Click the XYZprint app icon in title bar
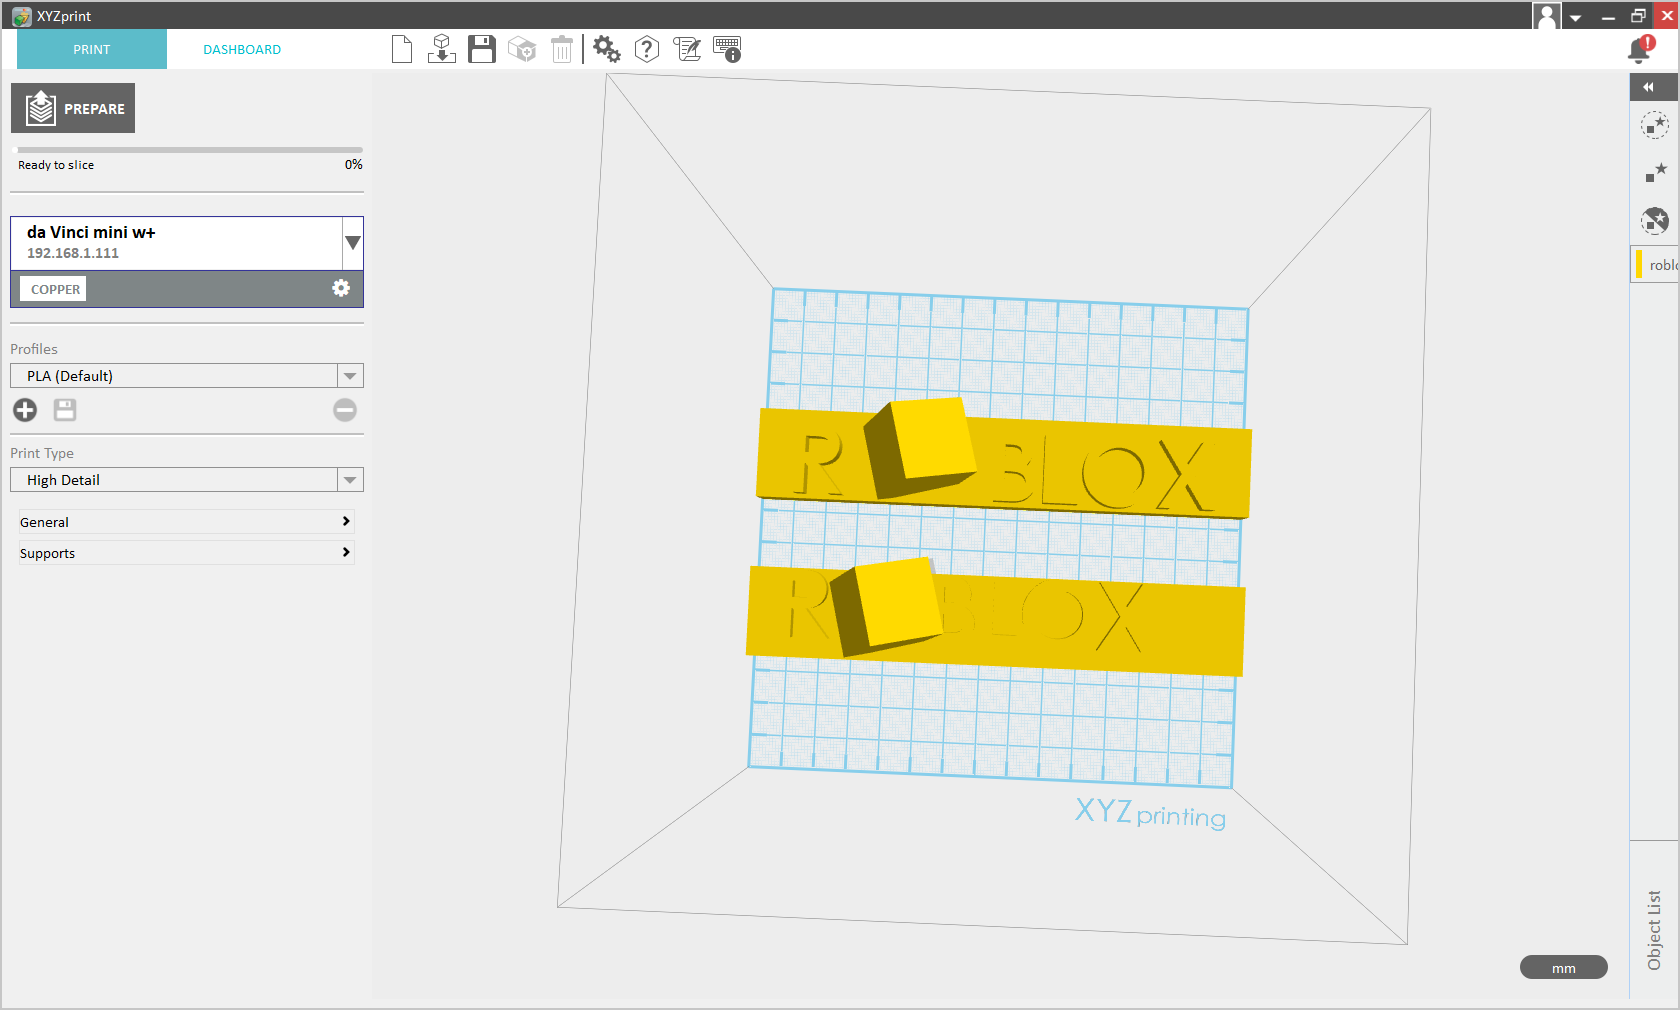 click(x=22, y=16)
